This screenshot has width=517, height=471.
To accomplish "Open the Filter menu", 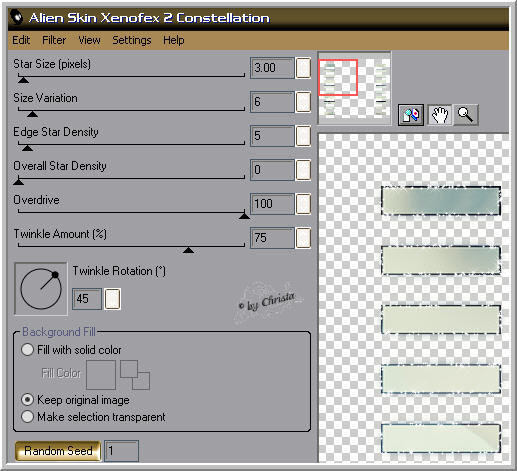I will click(x=54, y=40).
